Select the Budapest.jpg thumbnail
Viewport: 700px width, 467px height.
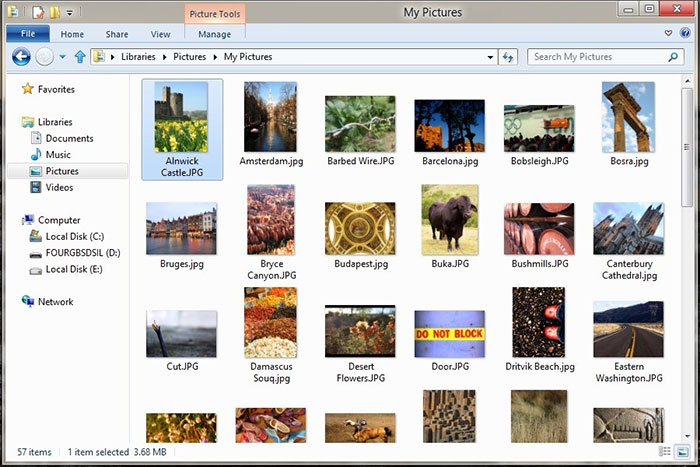pos(359,237)
